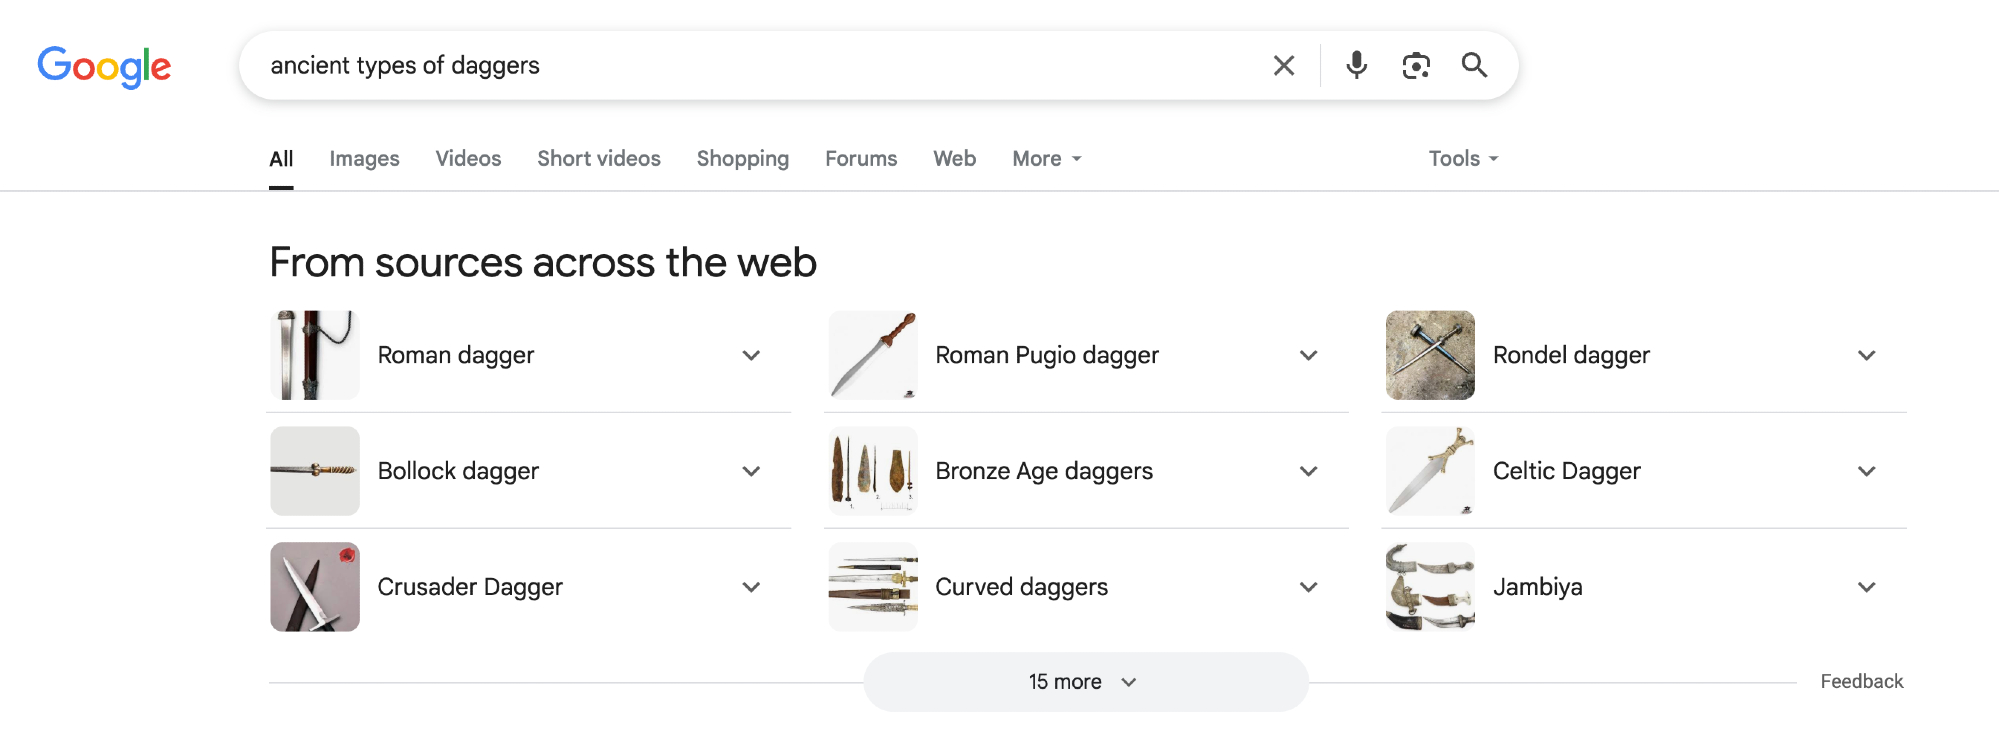Show 15 more dagger types
Viewport: 1999px width, 740px height.
point(1085,682)
